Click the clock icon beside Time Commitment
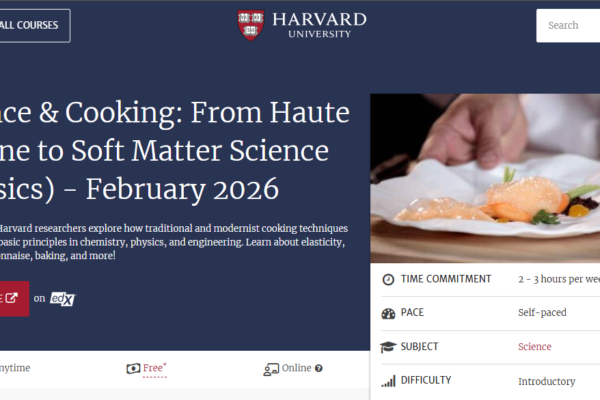This screenshot has width=600, height=400. coord(388,279)
